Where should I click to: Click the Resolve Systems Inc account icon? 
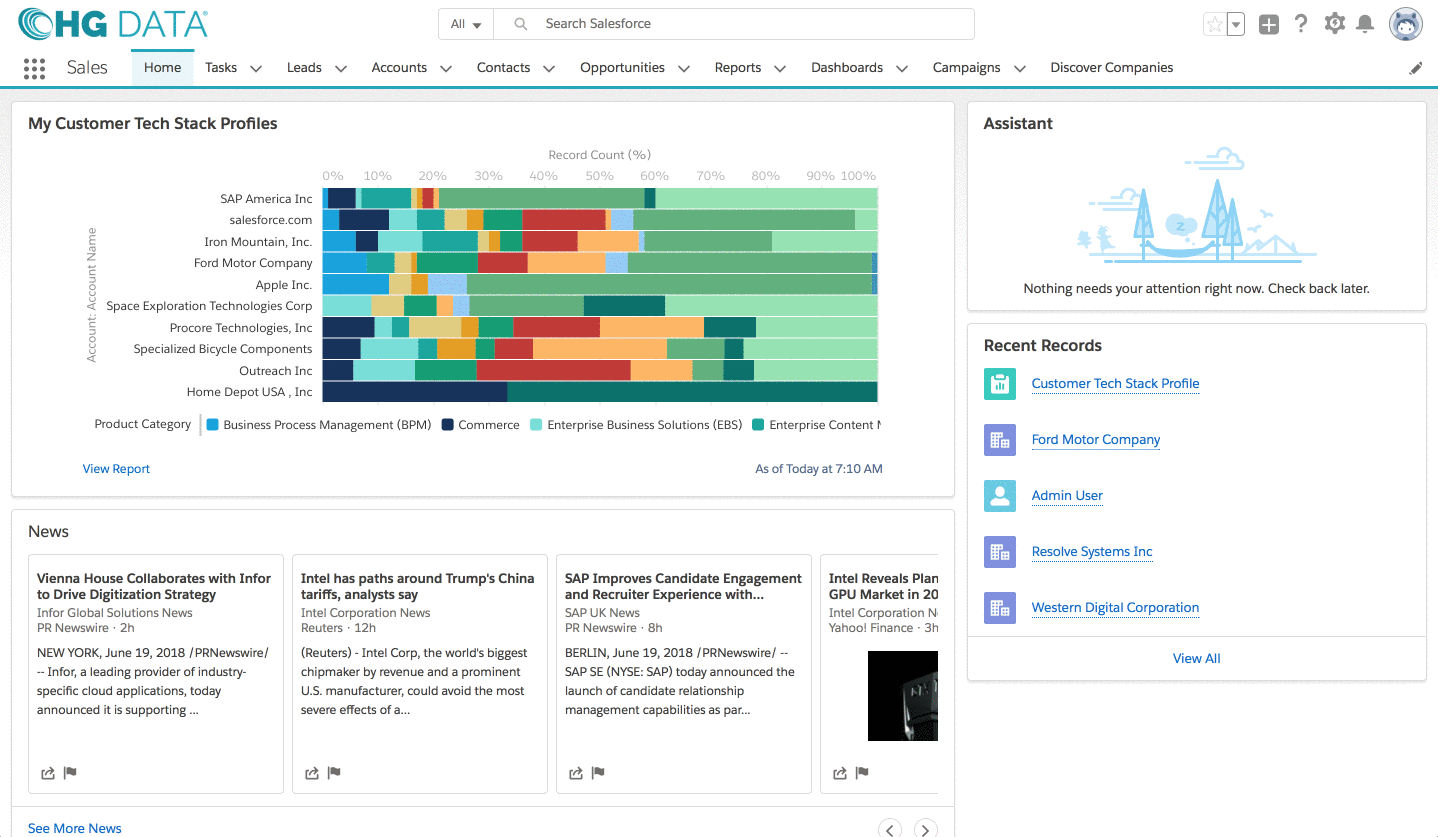click(1000, 552)
